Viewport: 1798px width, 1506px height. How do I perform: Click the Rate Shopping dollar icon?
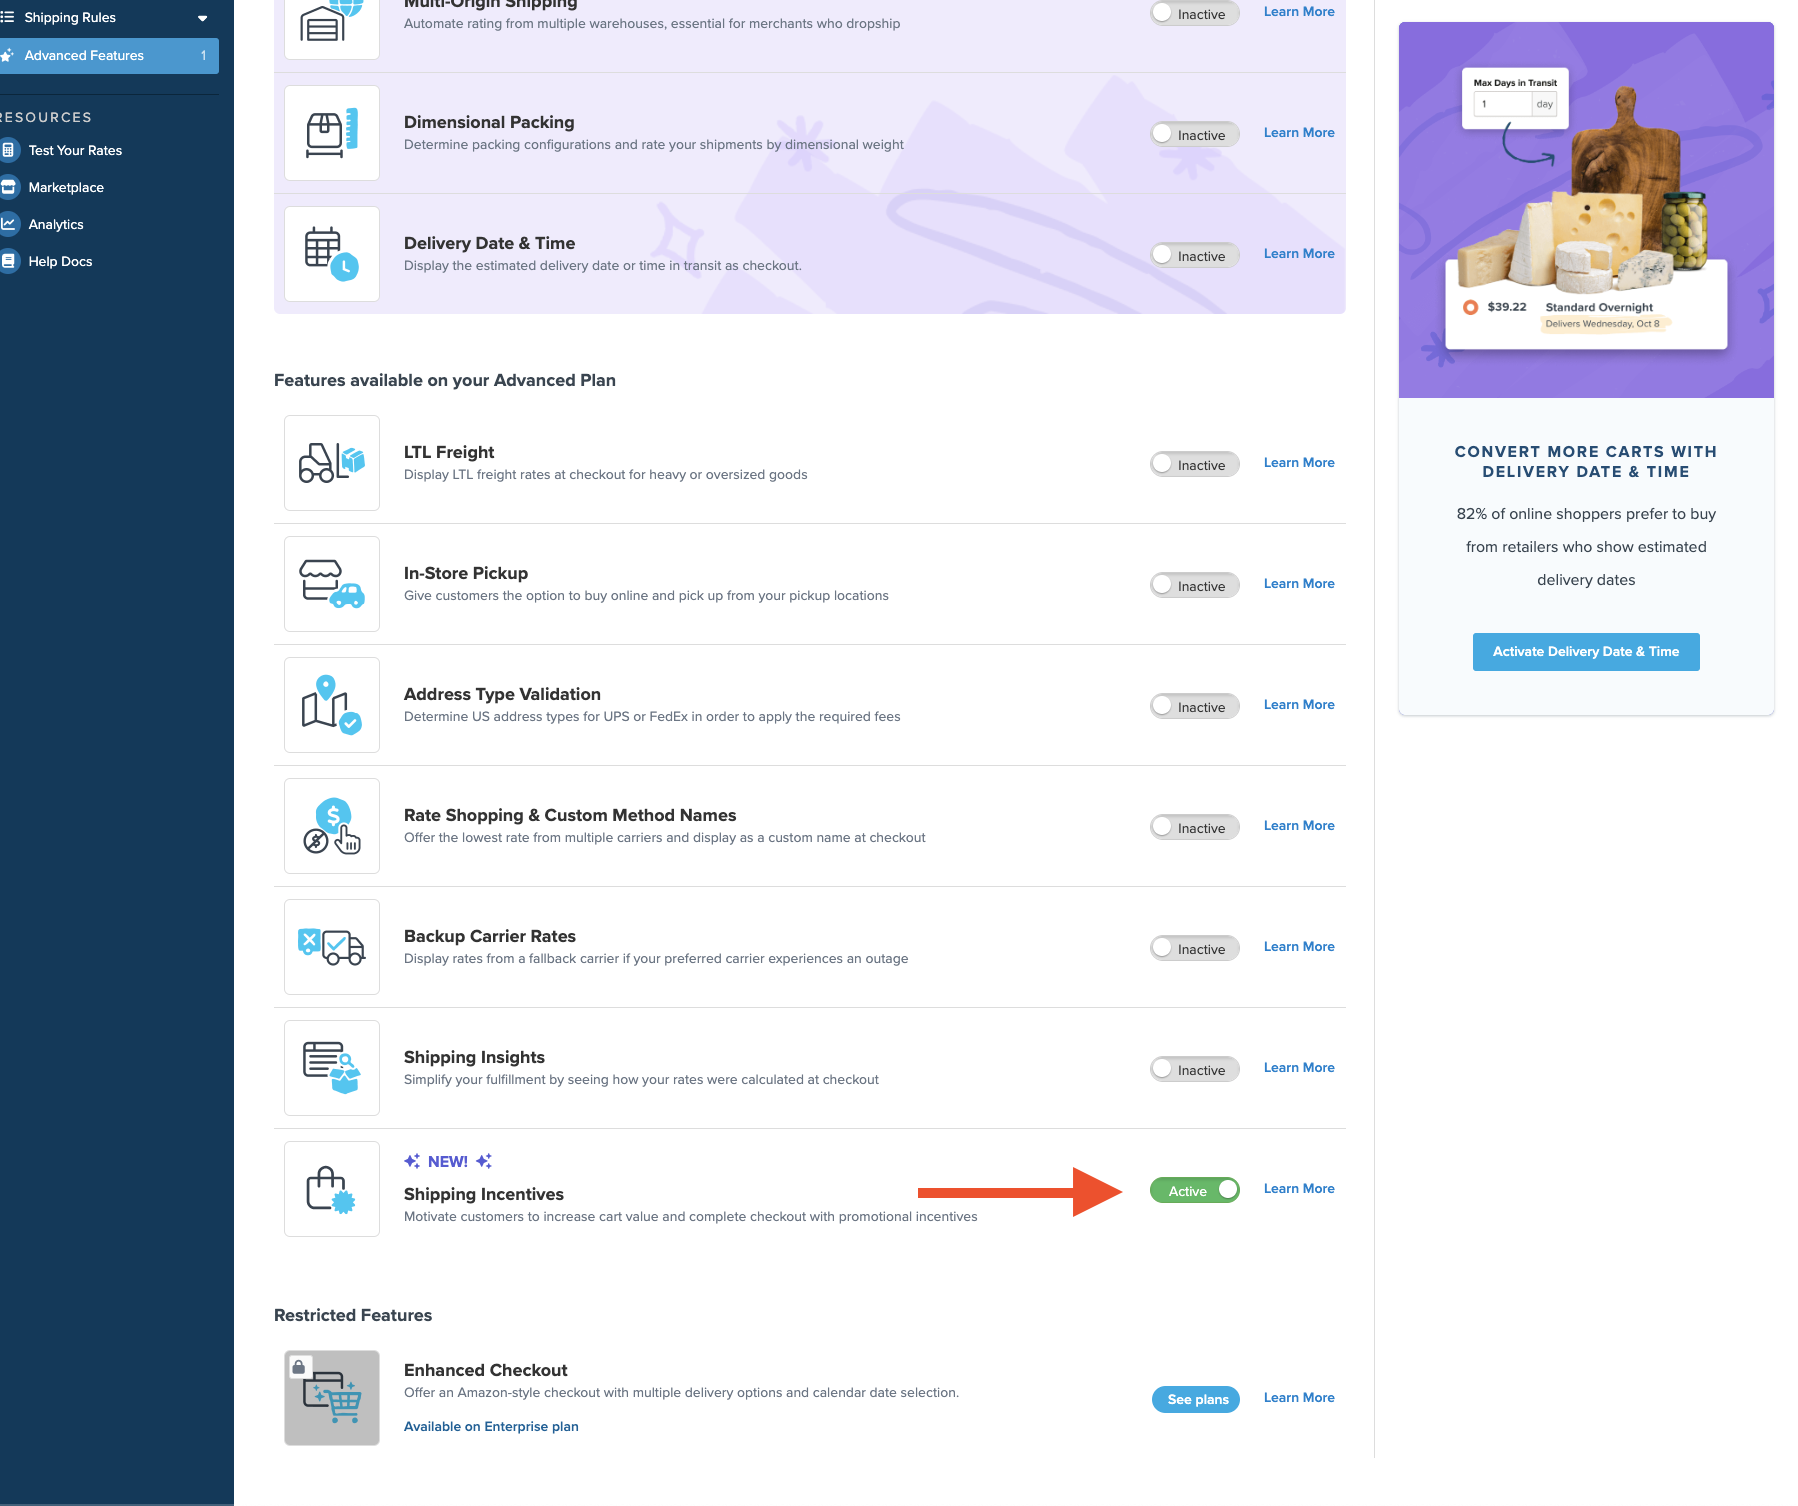pyautogui.click(x=331, y=826)
